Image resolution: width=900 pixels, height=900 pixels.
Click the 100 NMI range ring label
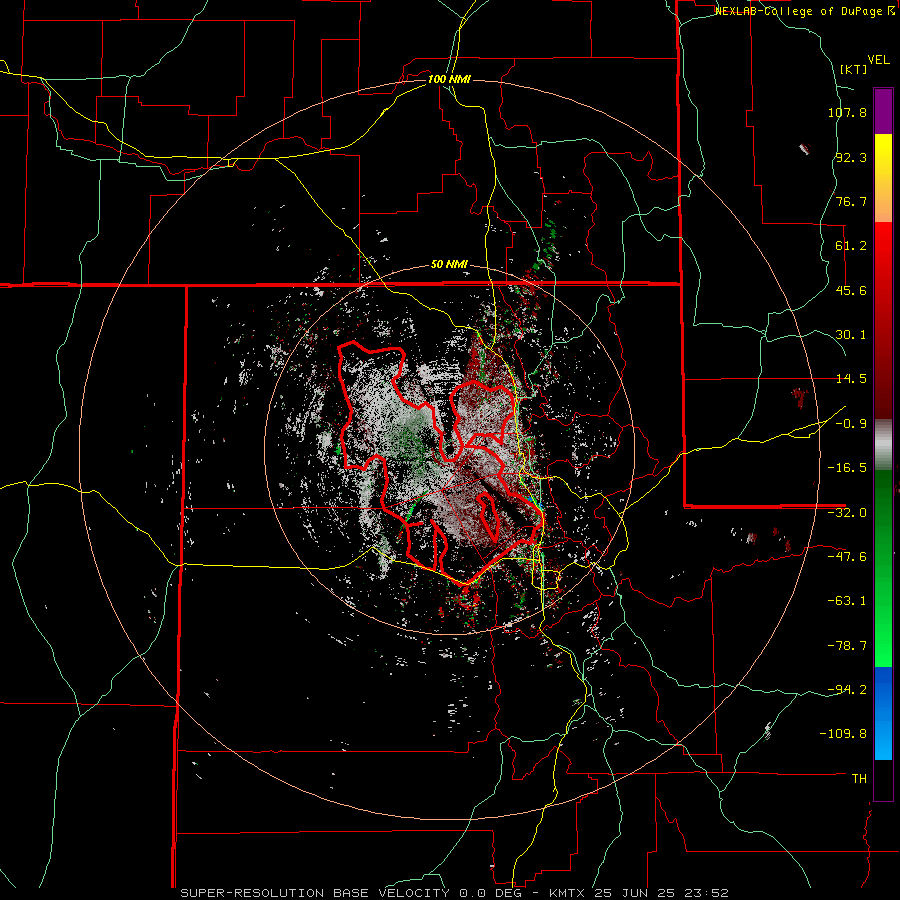tap(449, 79)
